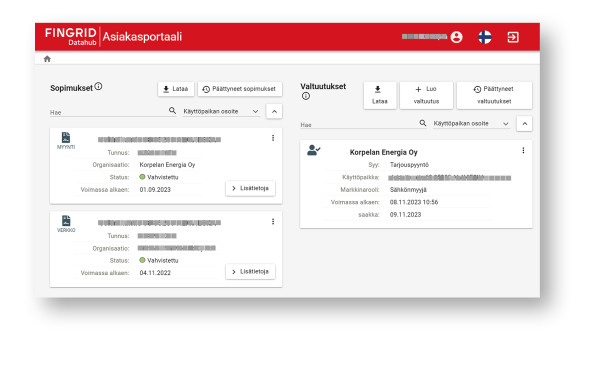
Task: Click VERKKO contract document icon
Action: point(66,221)
